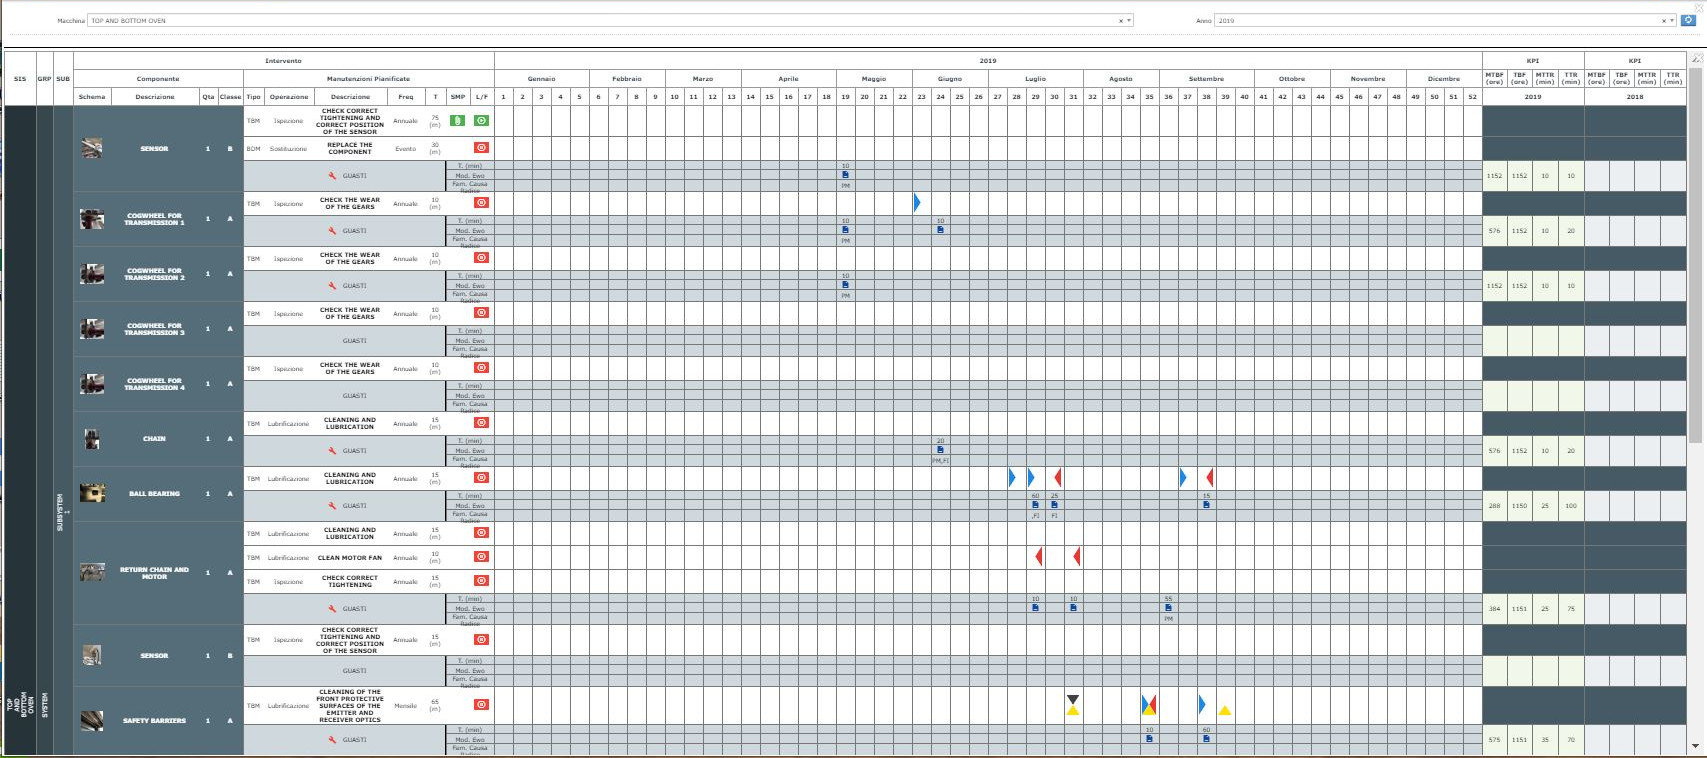
Task: Click the red wrench Guasti icon under Chain
Action: click(x=331, y=451)
